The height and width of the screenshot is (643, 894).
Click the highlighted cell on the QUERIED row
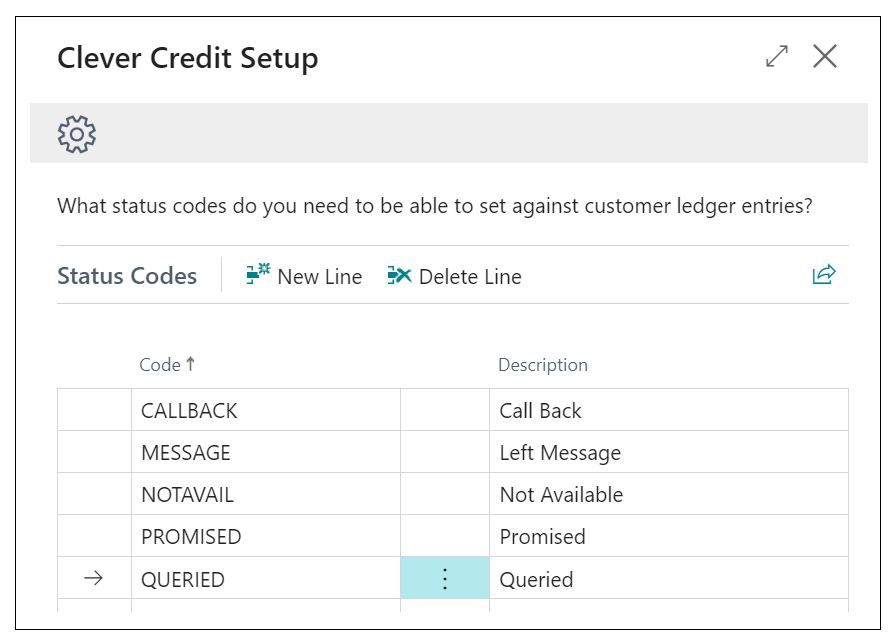click(445, 578)
